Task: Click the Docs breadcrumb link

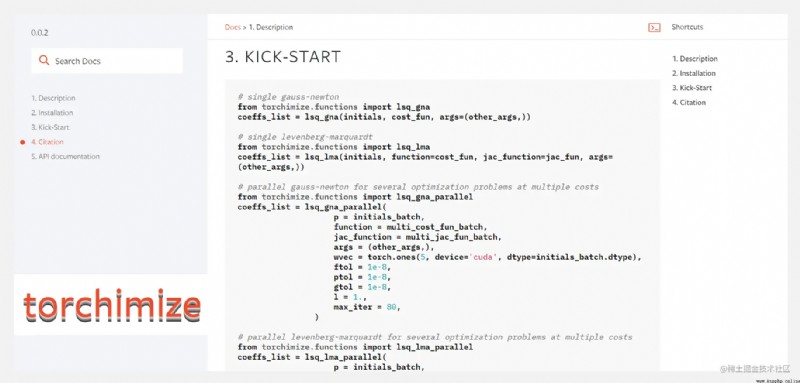Action: click(x=232, y=27)
